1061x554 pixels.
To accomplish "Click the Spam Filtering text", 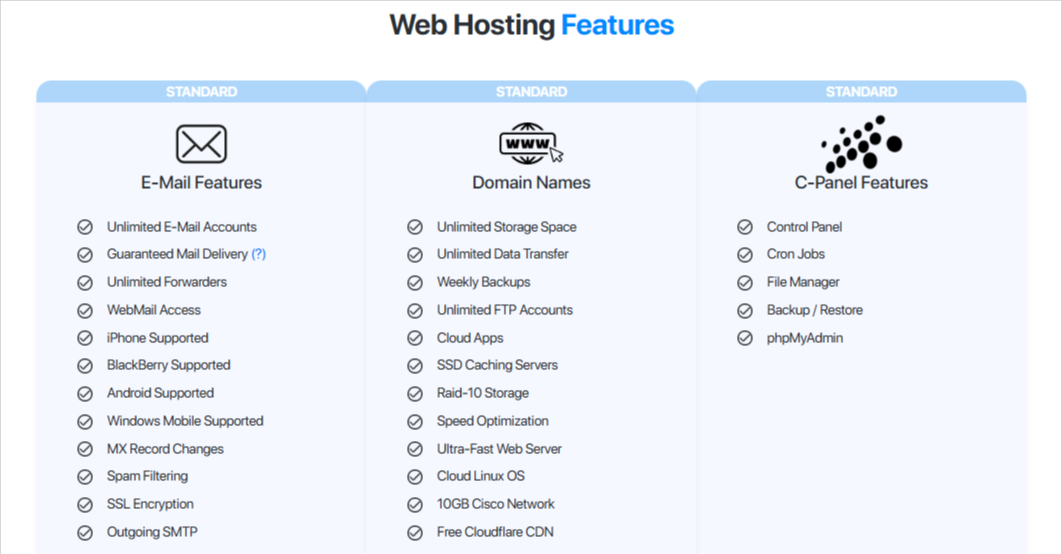I will pos(148,476).
